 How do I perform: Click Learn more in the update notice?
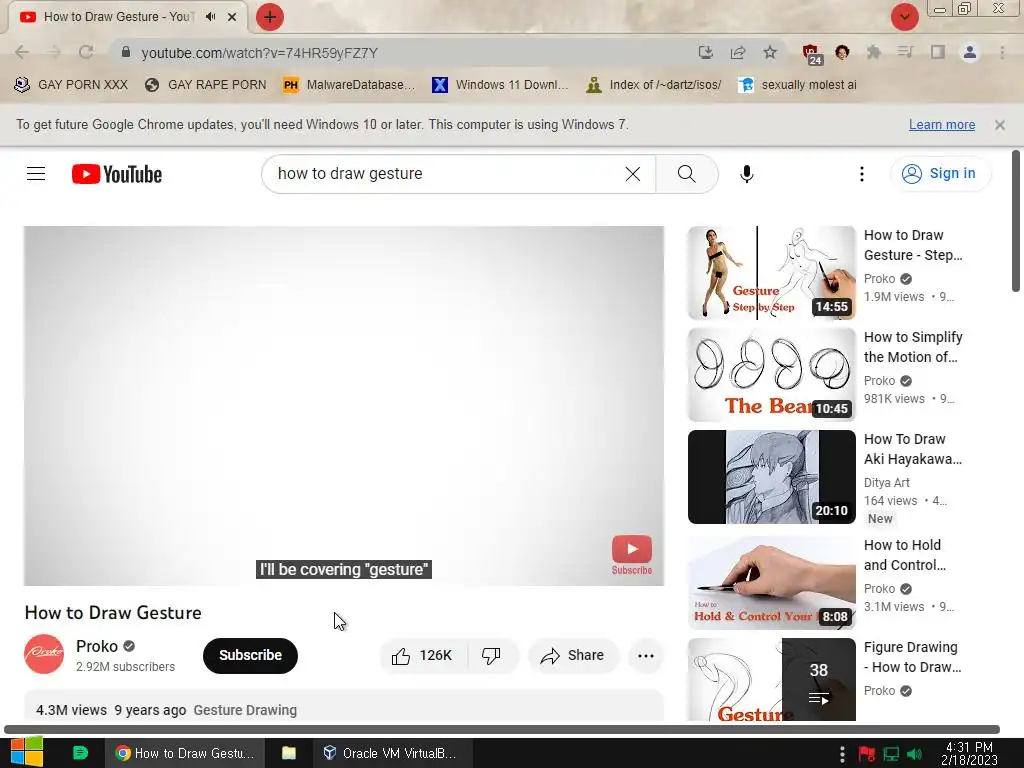[x=942, y=125]
